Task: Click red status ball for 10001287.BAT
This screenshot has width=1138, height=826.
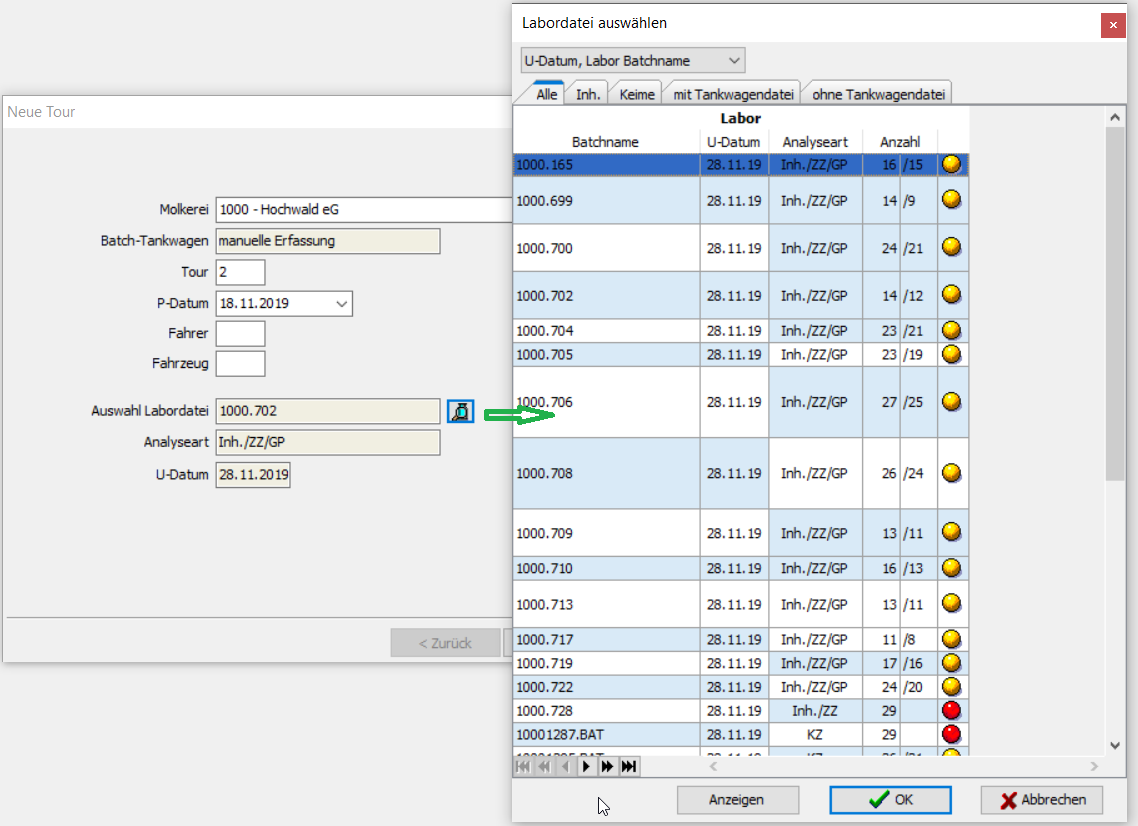Action: coord(952,735)
